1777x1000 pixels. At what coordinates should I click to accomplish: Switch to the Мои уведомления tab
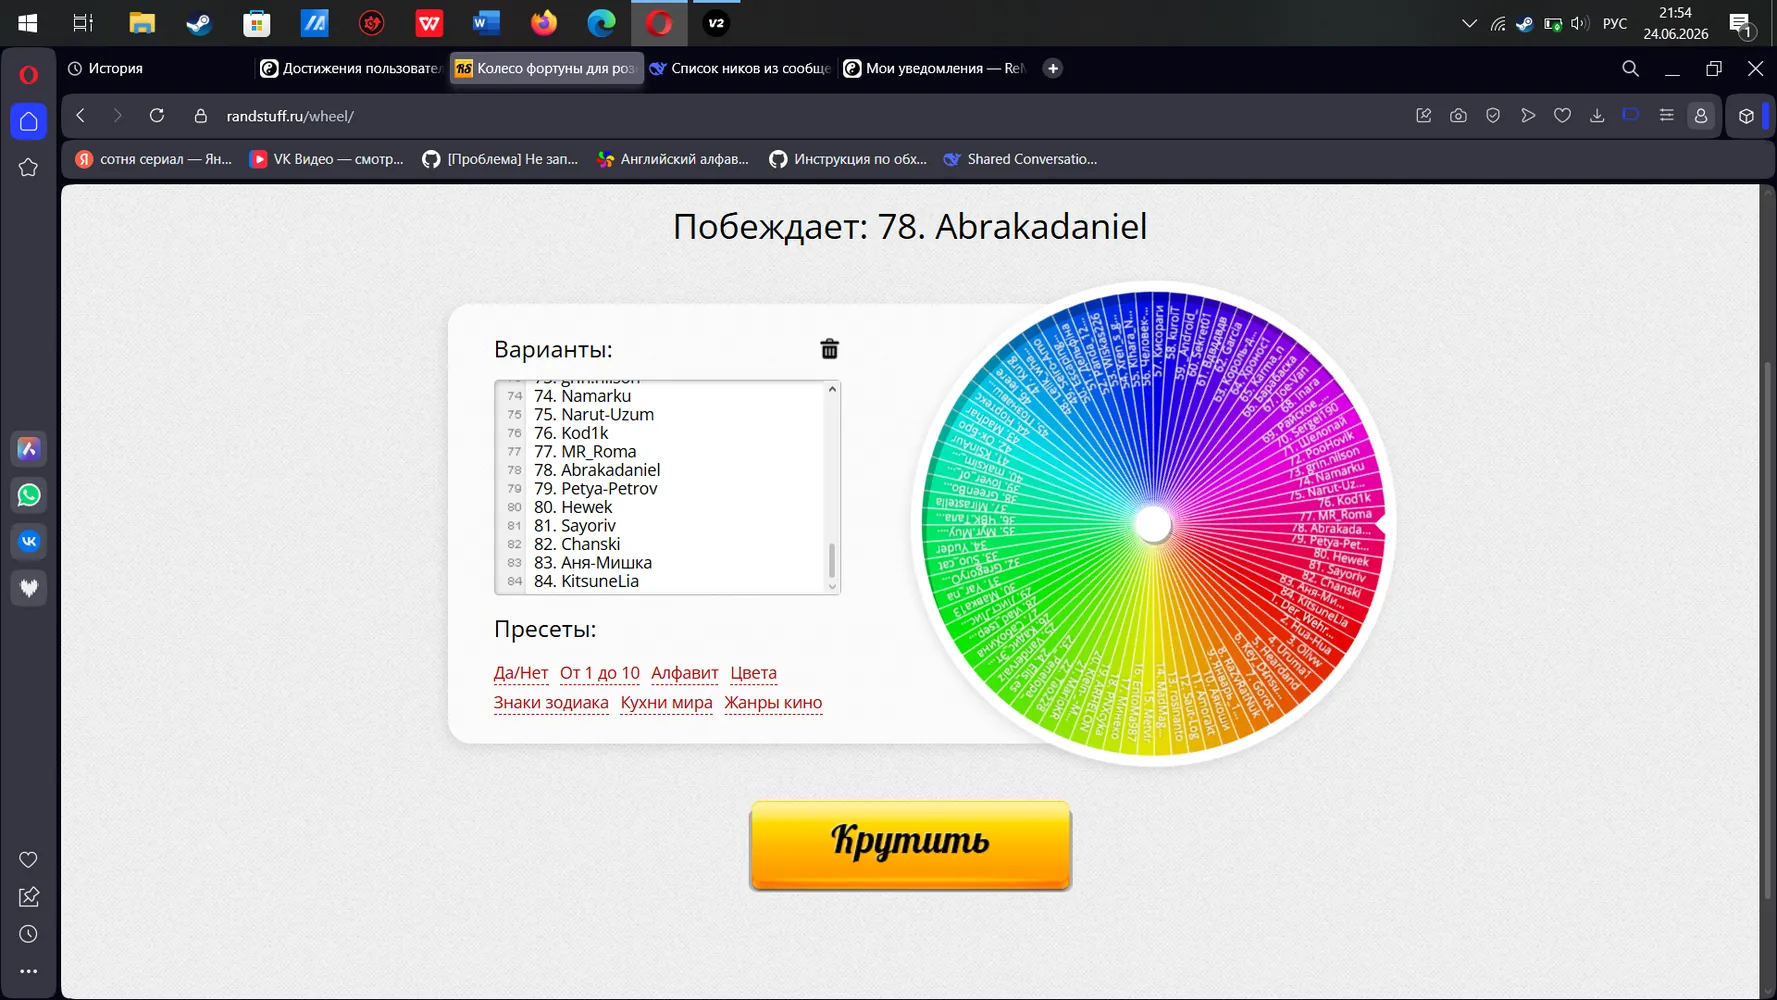934,68
